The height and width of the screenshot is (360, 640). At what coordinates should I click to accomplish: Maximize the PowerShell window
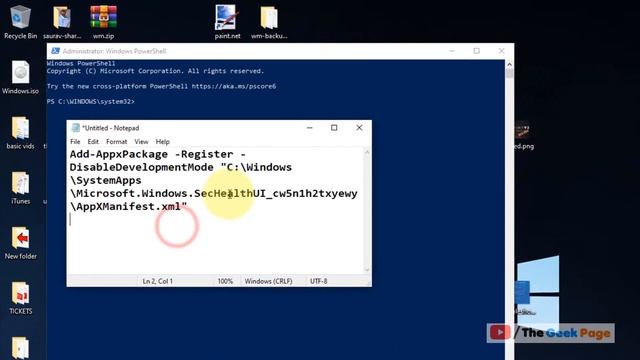(476, 51)
